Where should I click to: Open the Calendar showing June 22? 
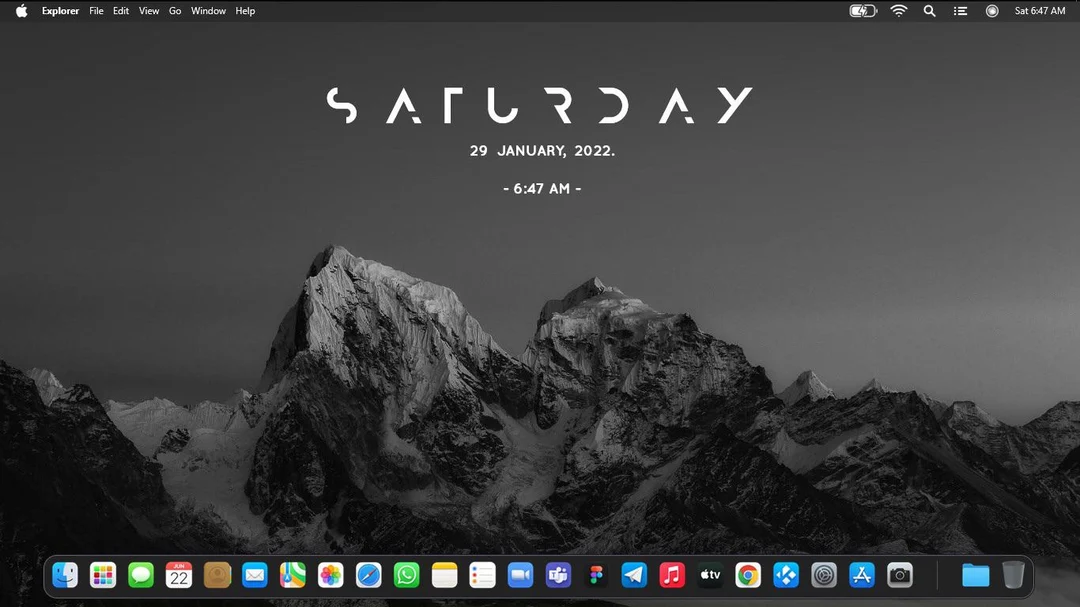[x=179, y=575]
